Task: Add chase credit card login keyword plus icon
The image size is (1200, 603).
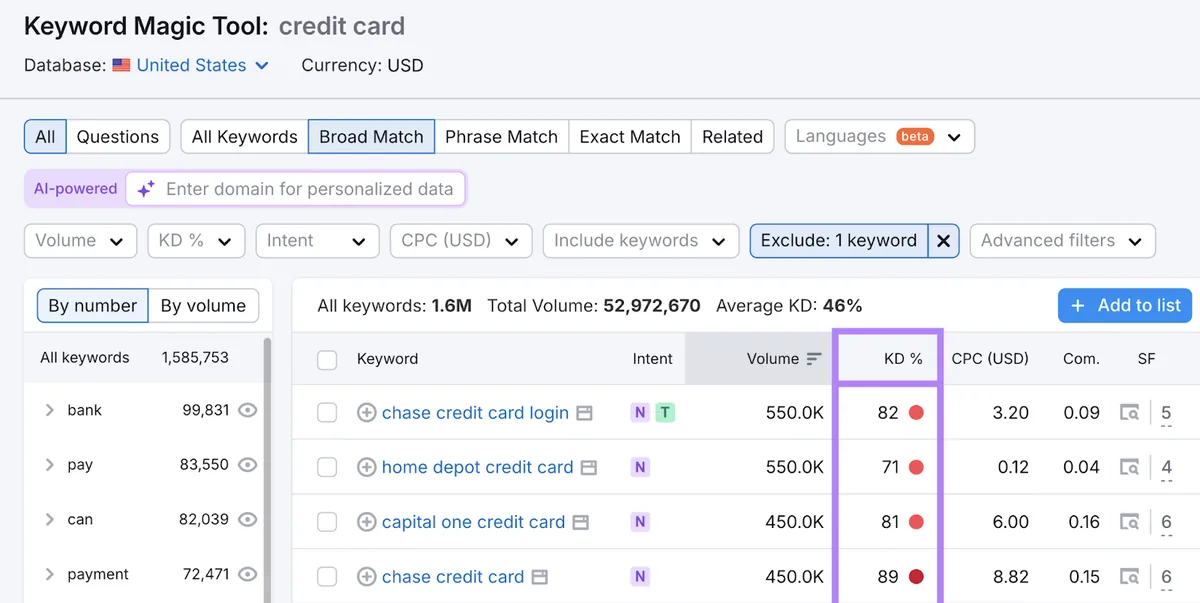Action: click(367, 413)
